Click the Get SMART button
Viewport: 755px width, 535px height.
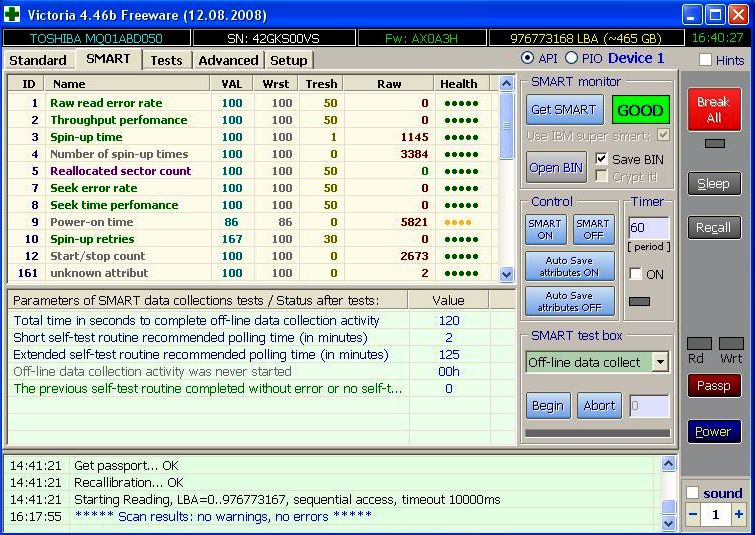[563, 110]
